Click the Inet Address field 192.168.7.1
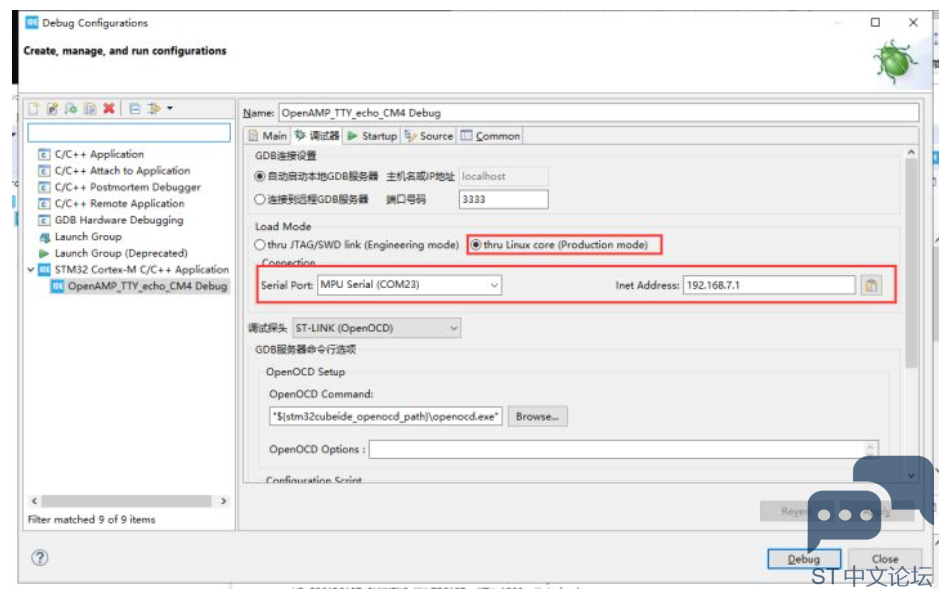Screen dimensions: 945x600 point(769,286)
